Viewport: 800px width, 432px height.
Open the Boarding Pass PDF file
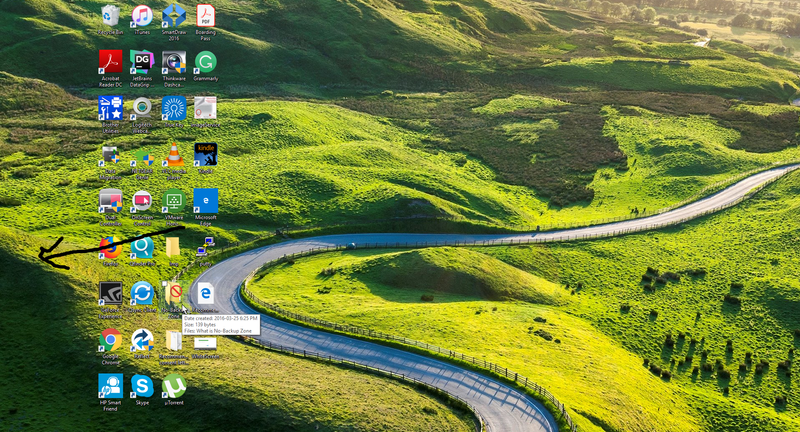[x=206, y=16]
